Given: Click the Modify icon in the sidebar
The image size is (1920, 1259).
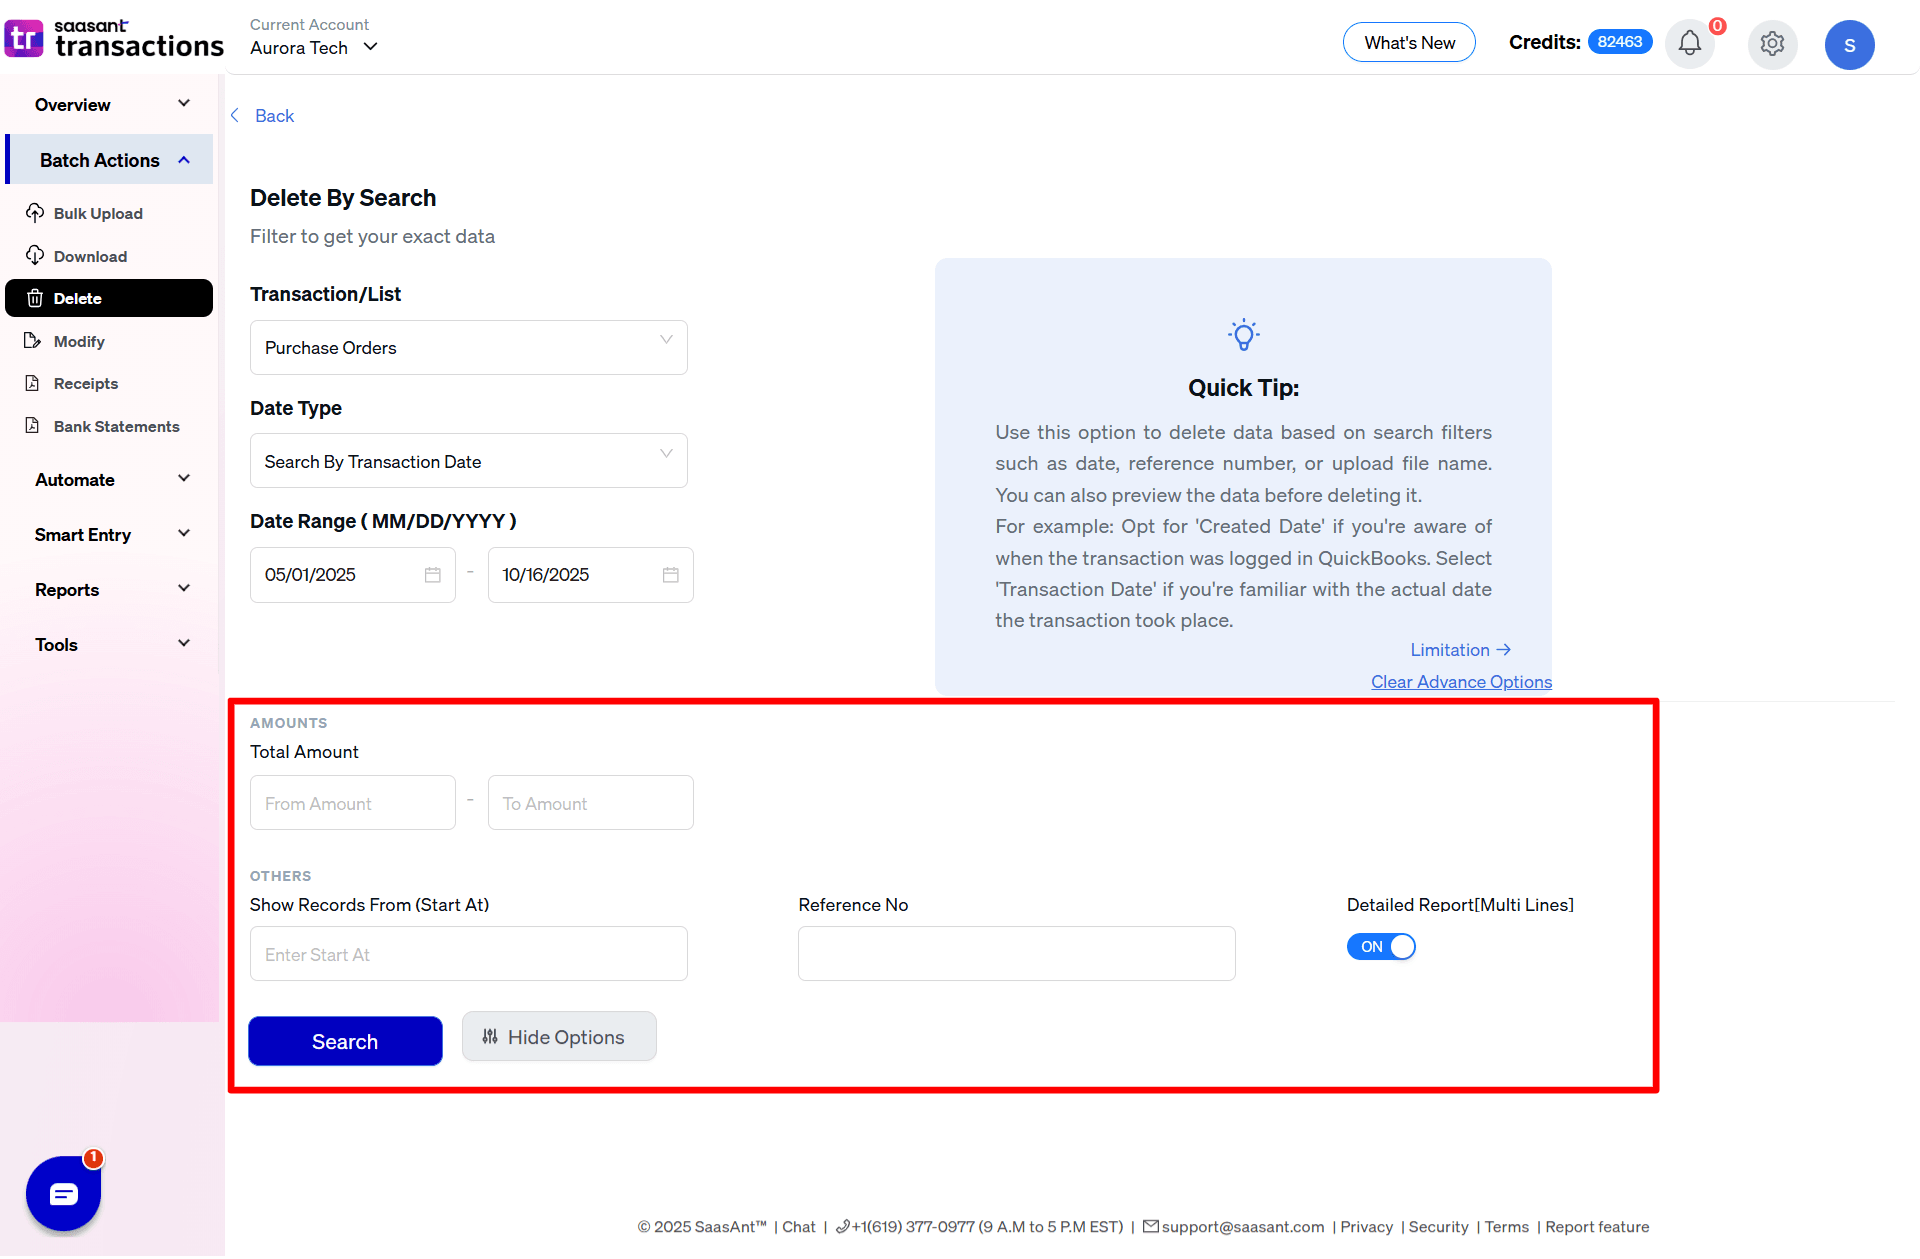Looking at the screenshot, I should pos(35,340).
